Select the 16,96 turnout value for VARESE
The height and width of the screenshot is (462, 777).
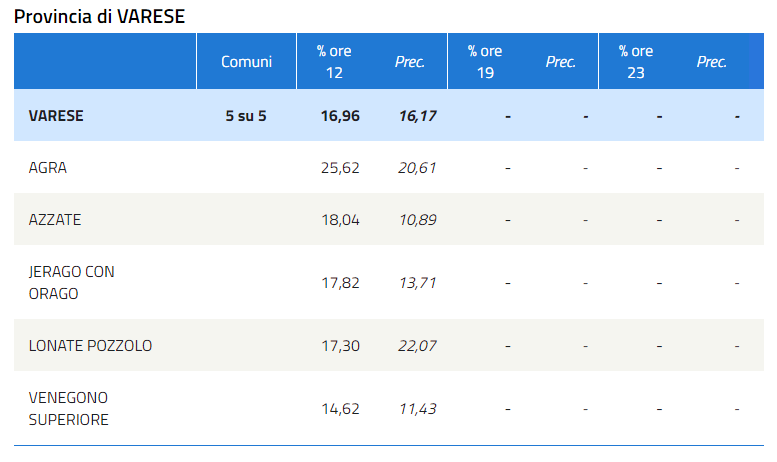(x=340, y=116)
